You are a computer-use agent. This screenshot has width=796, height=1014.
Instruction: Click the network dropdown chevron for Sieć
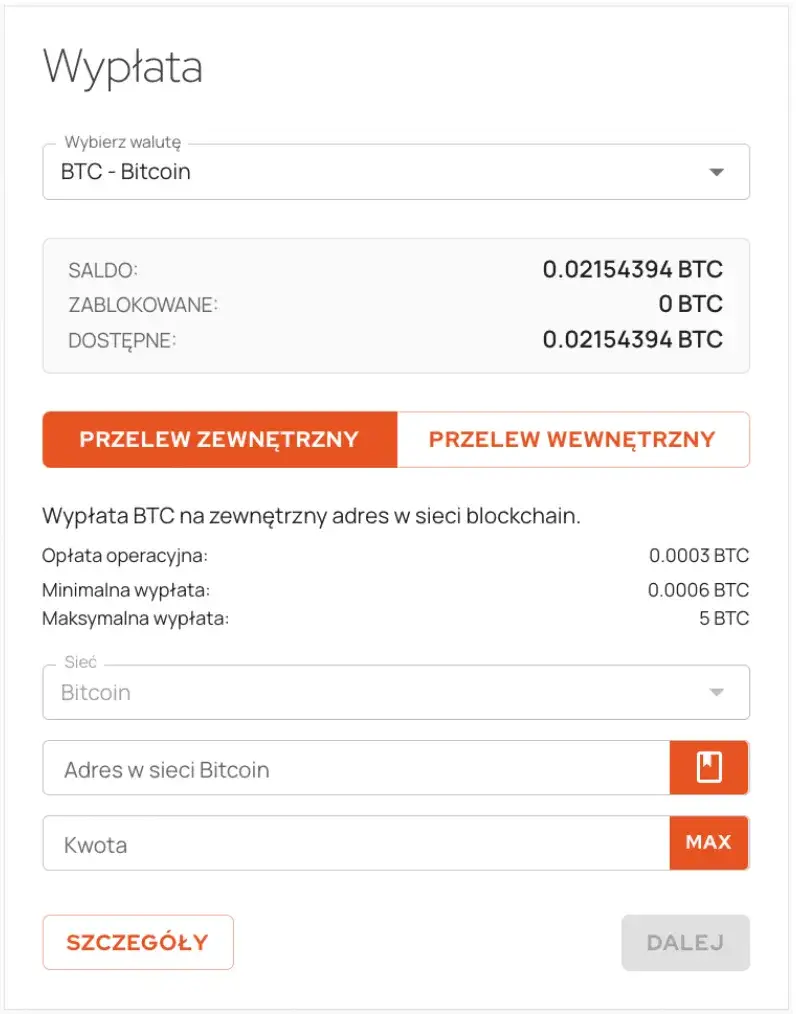717,691
